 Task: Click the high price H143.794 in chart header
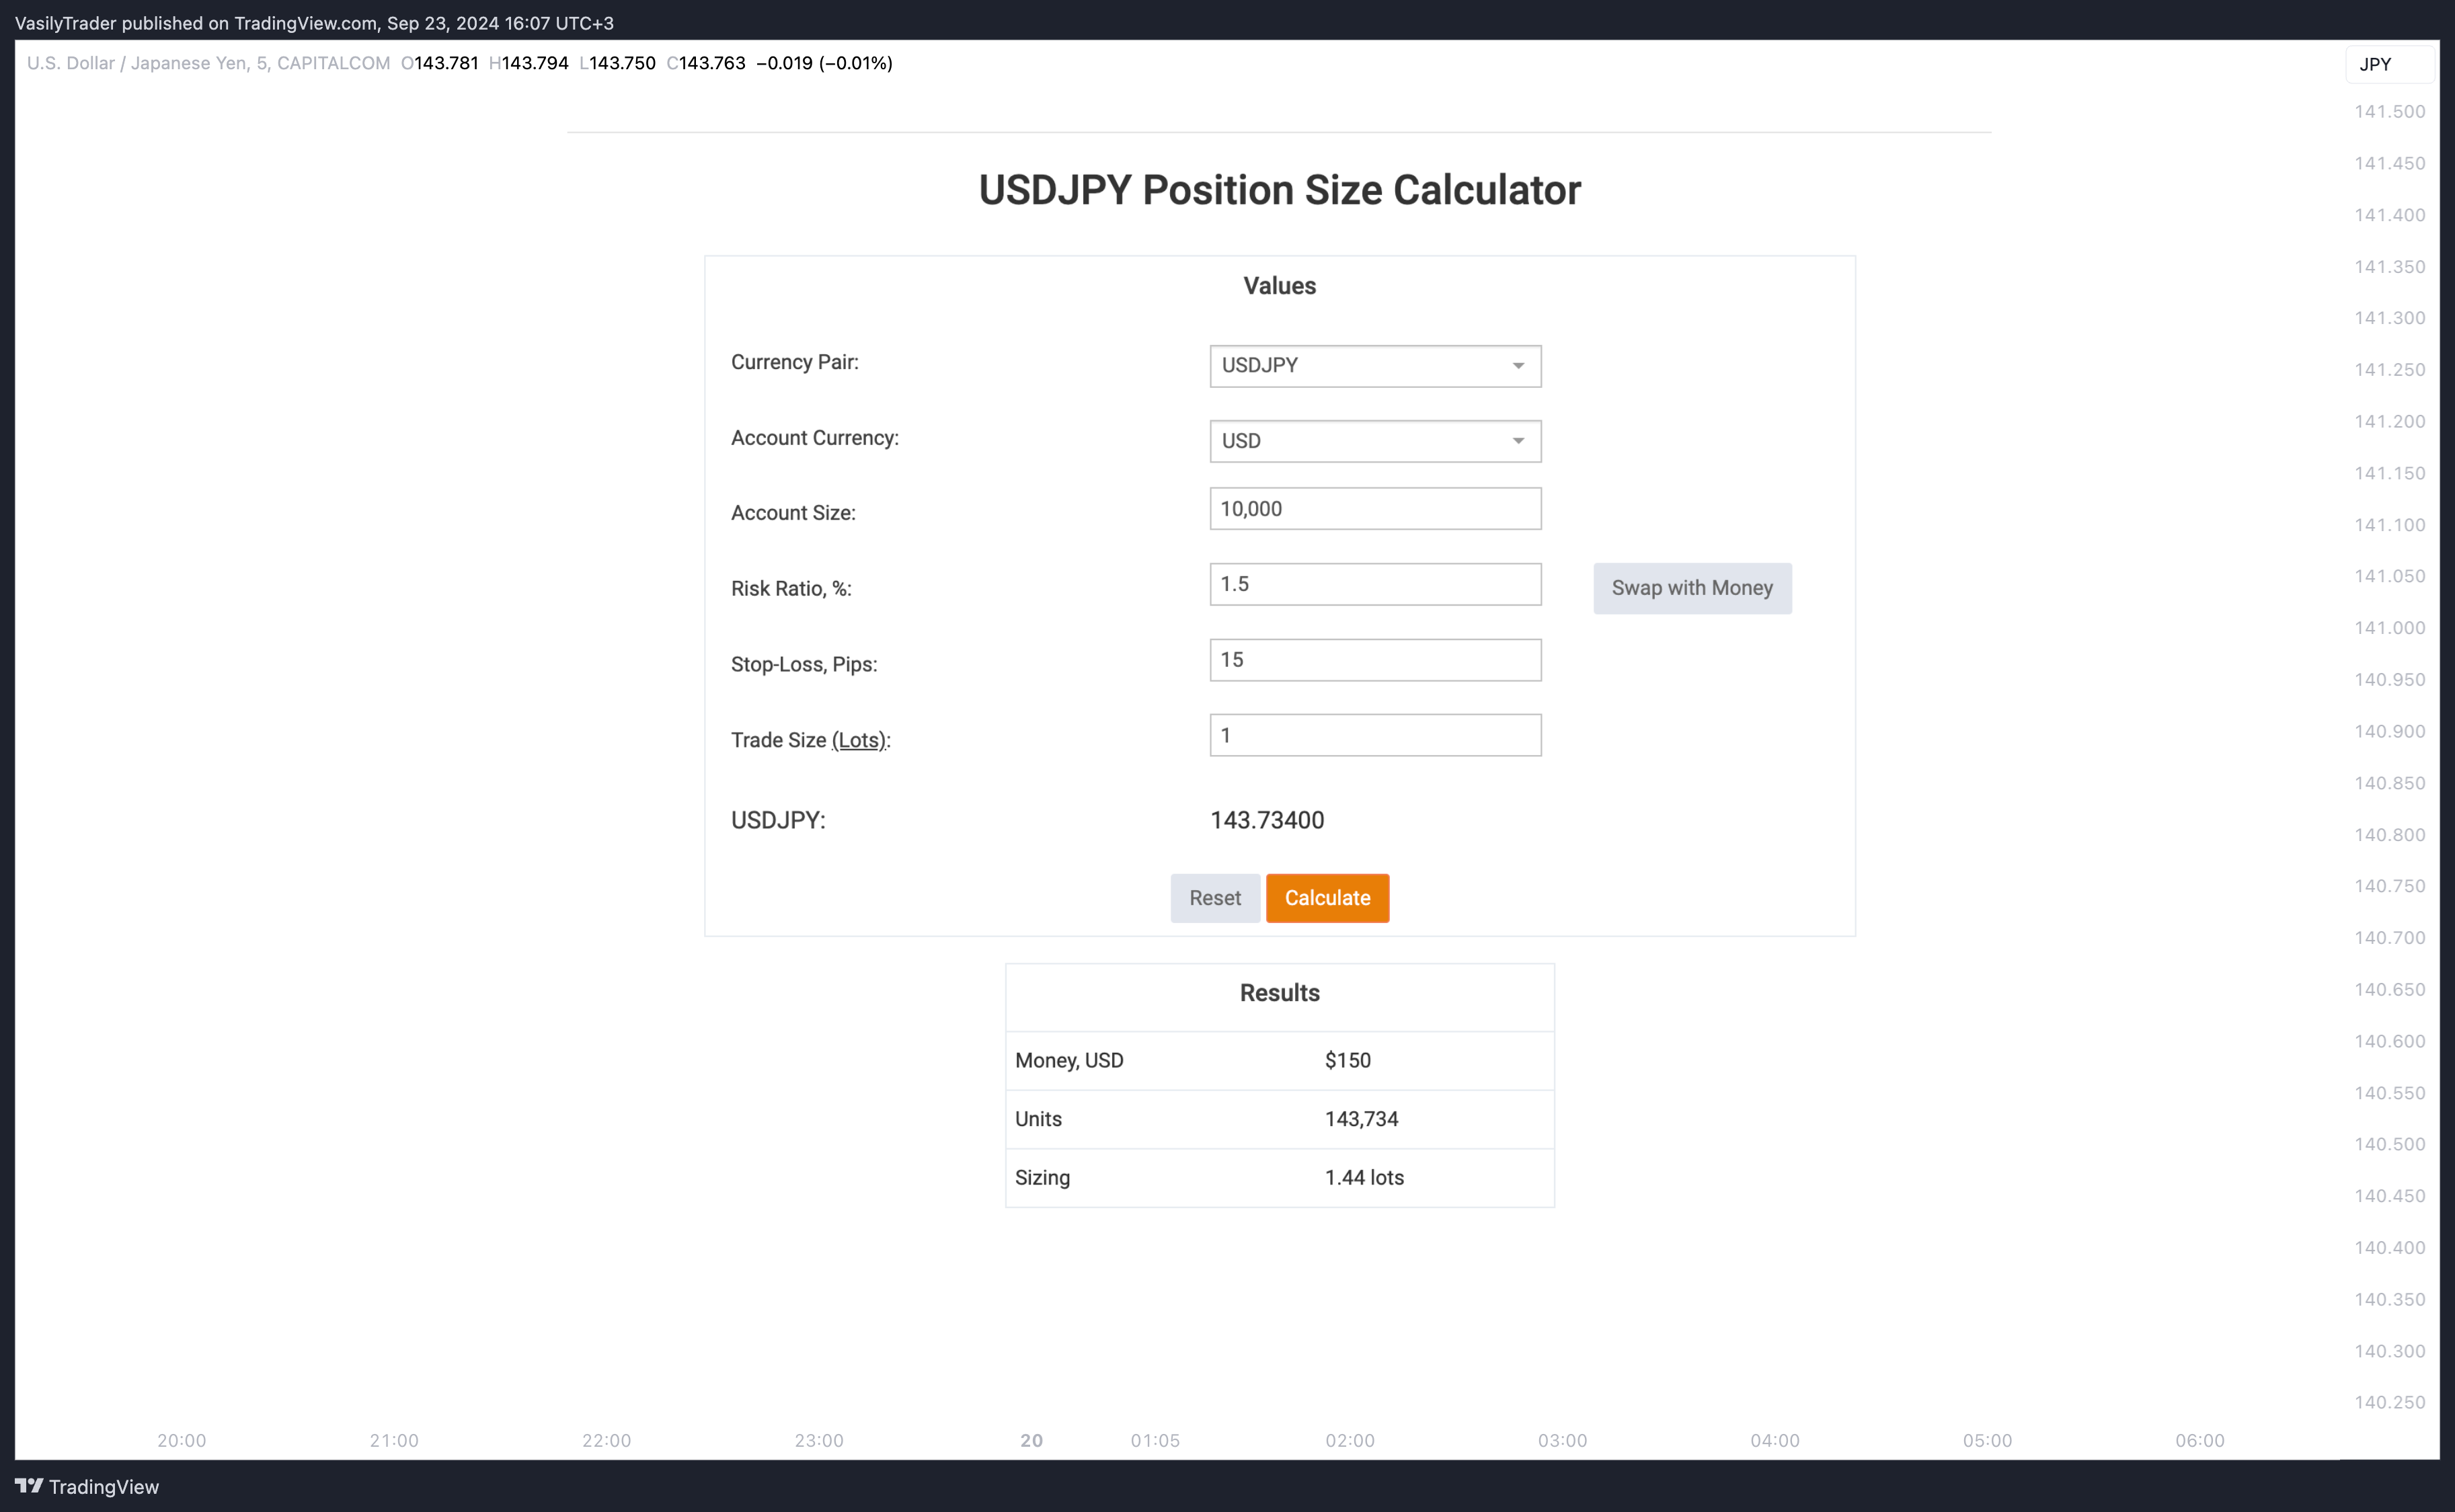click(x=528, y=63)
